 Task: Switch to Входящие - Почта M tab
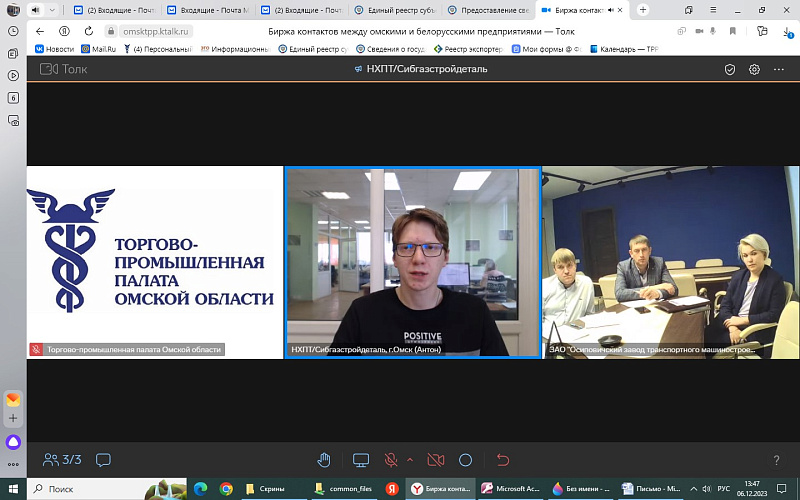[208, 10]
